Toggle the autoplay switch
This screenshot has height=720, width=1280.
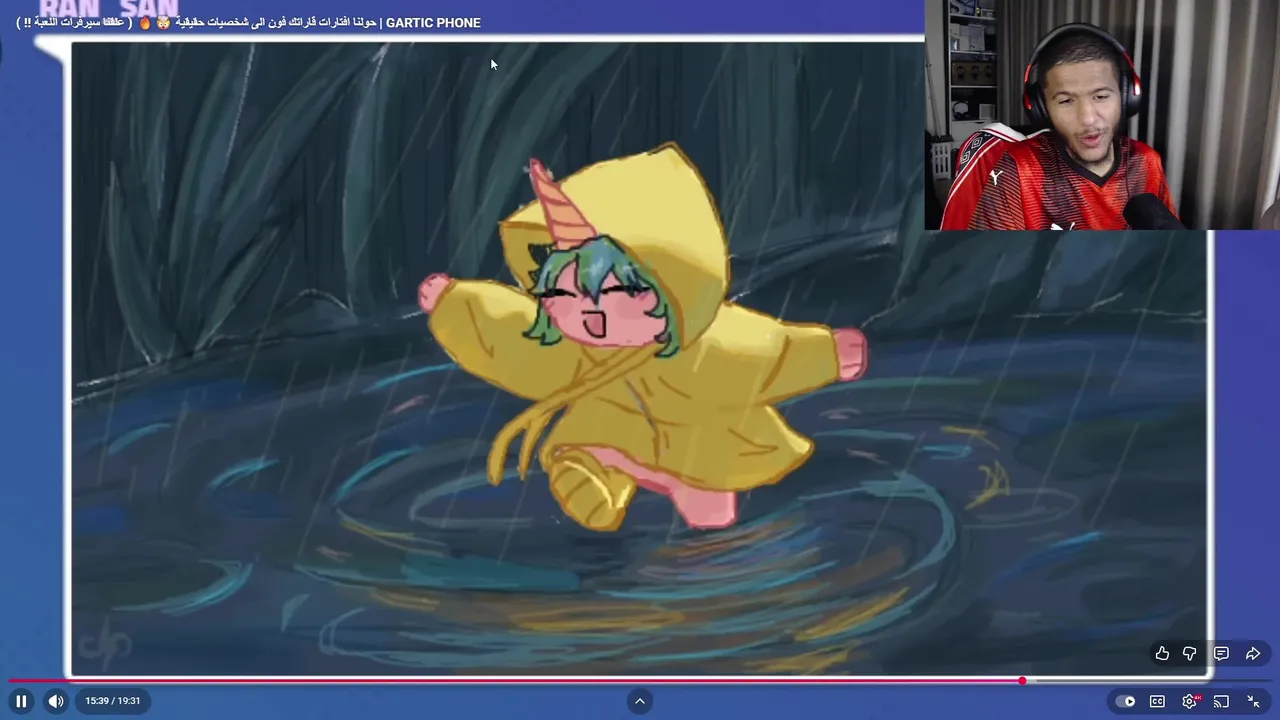1126,701
